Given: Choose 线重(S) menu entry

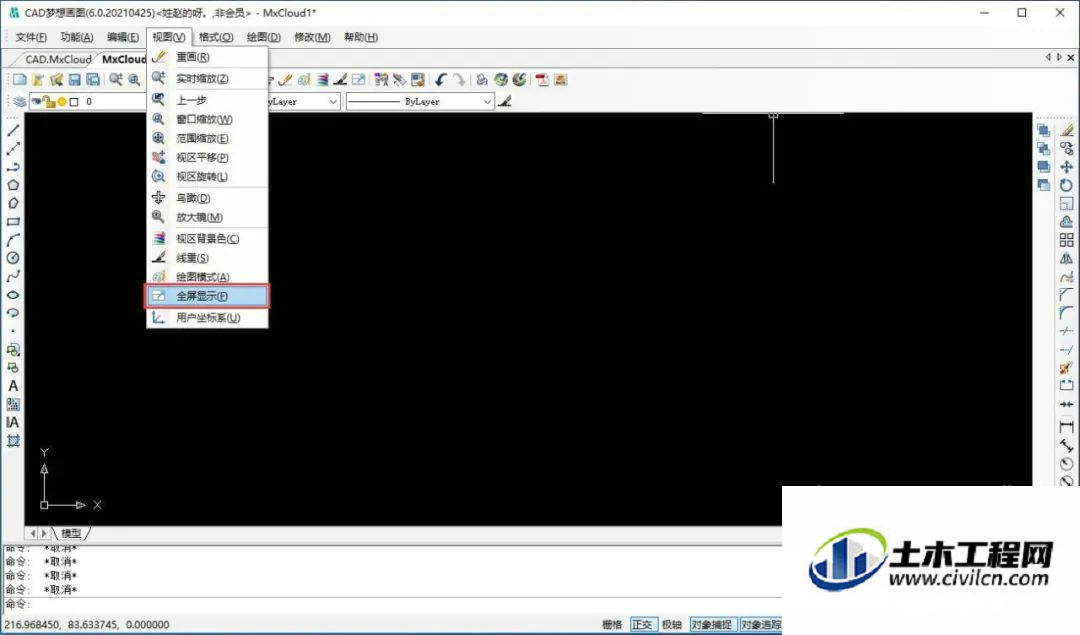Looking at the screenshot, I should click(207, 258).
